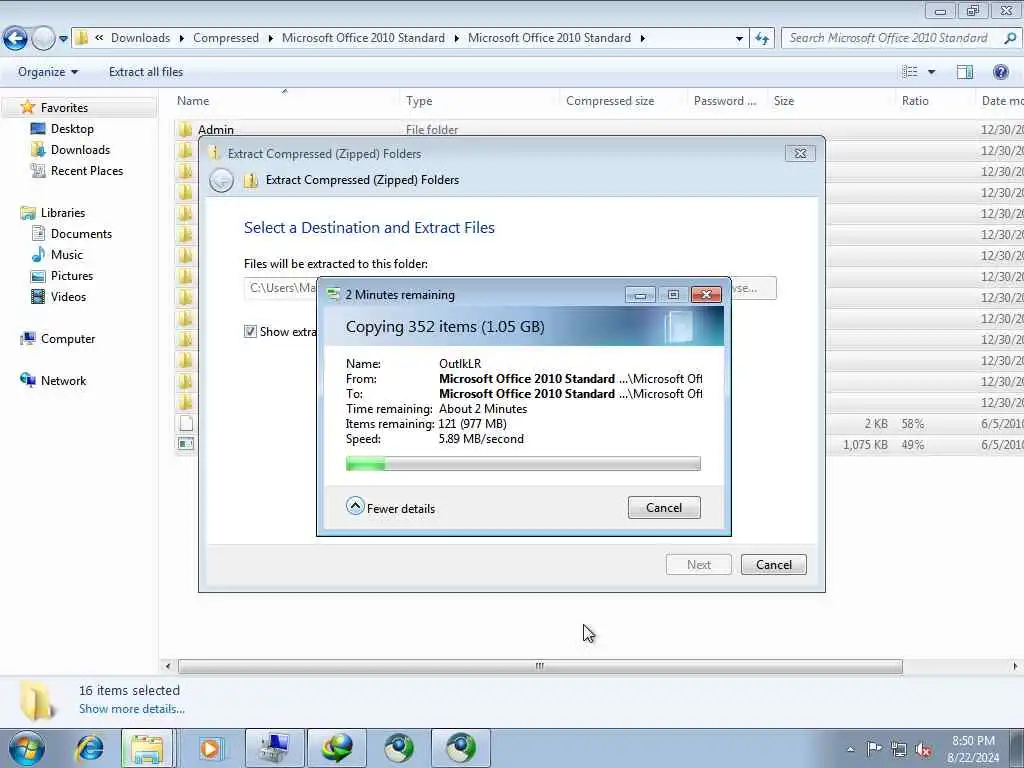Select the 1,075 KB file row icon

[185, 444]
